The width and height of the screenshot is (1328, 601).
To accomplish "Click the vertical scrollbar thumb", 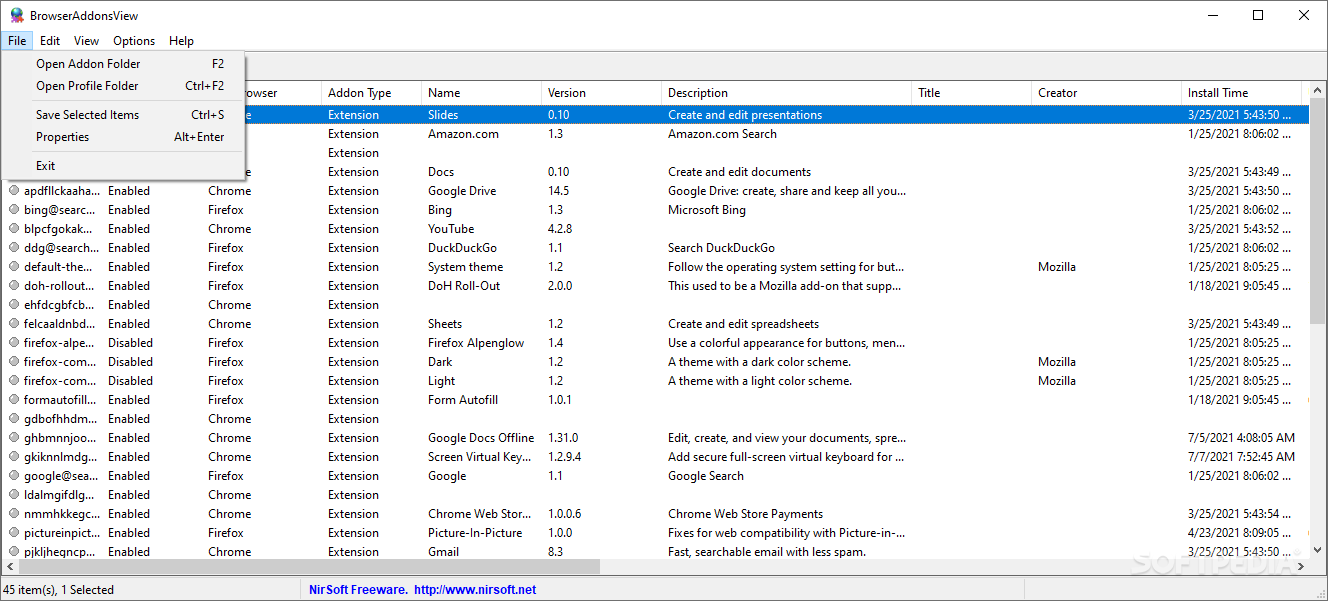I will click(x=1318, y=212).
